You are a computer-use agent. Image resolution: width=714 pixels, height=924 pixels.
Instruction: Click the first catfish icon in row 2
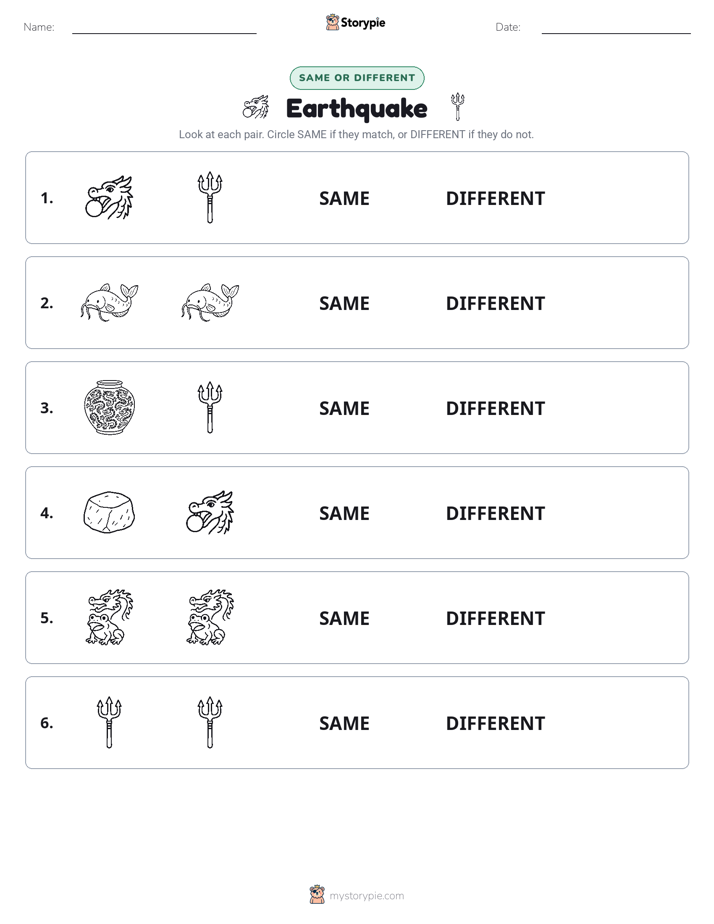point(109,302)
